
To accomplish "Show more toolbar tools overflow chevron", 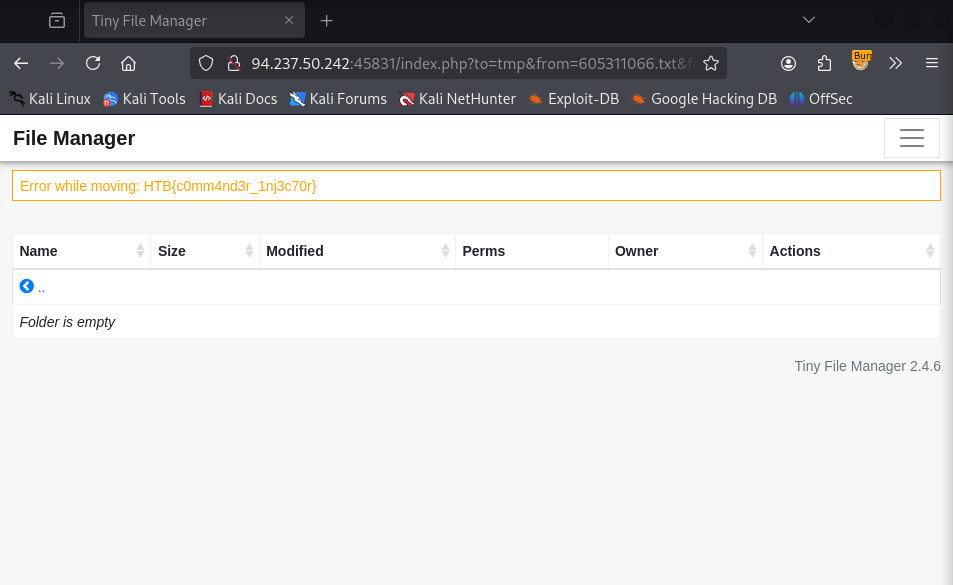I will [895, 63].
